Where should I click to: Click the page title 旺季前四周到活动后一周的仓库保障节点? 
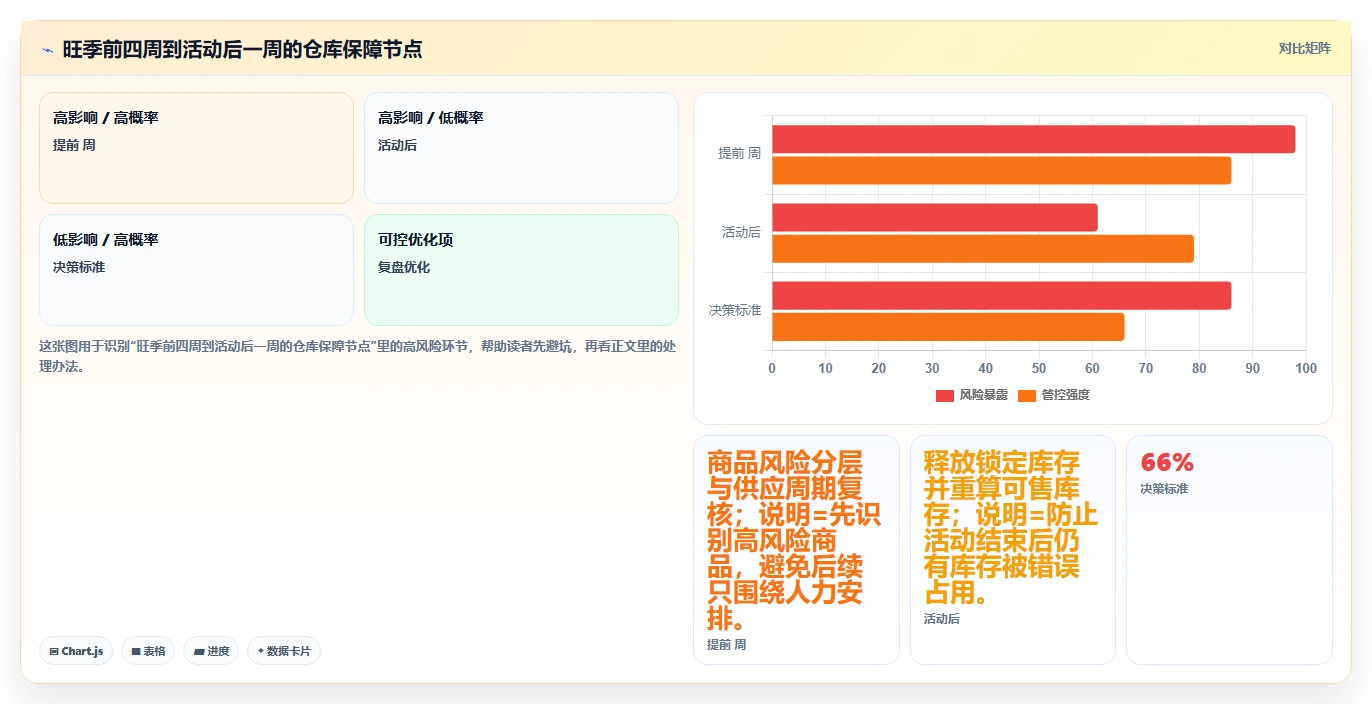242,49
